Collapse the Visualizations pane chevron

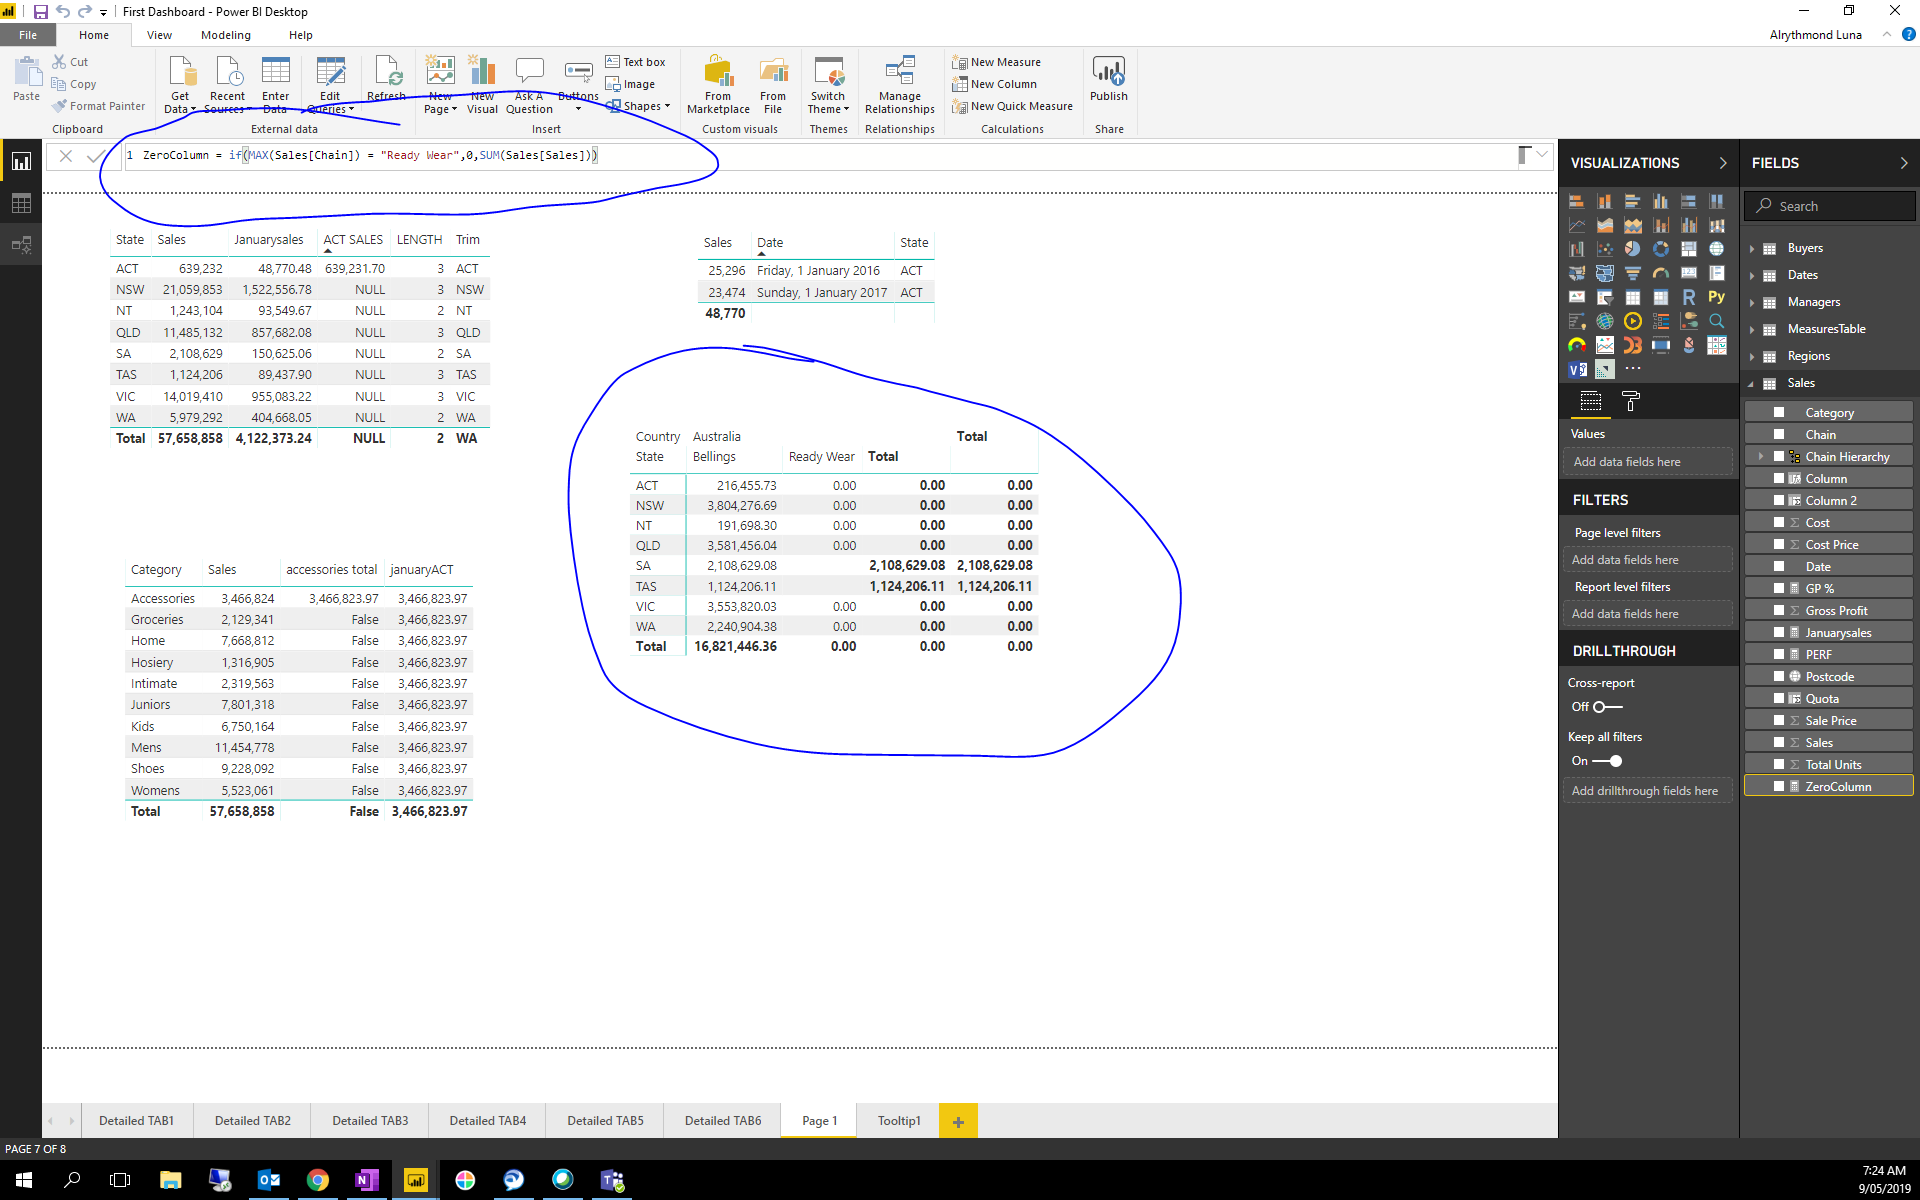pos(1722,163)
